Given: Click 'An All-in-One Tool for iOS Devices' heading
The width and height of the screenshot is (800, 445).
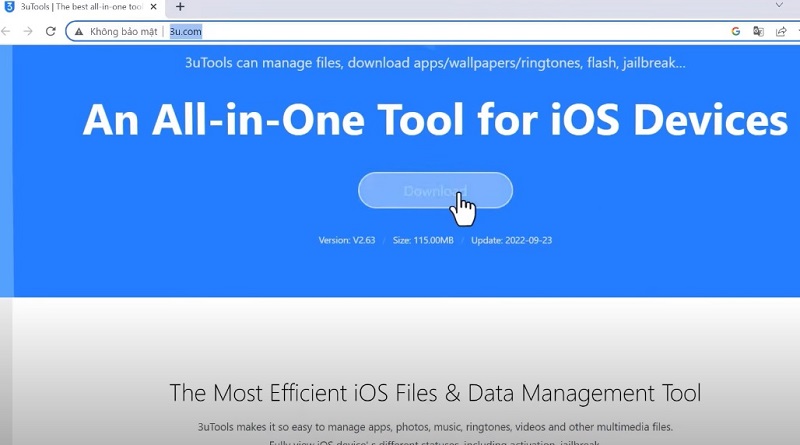Looking at the screenshot, I should coord(435,120).
